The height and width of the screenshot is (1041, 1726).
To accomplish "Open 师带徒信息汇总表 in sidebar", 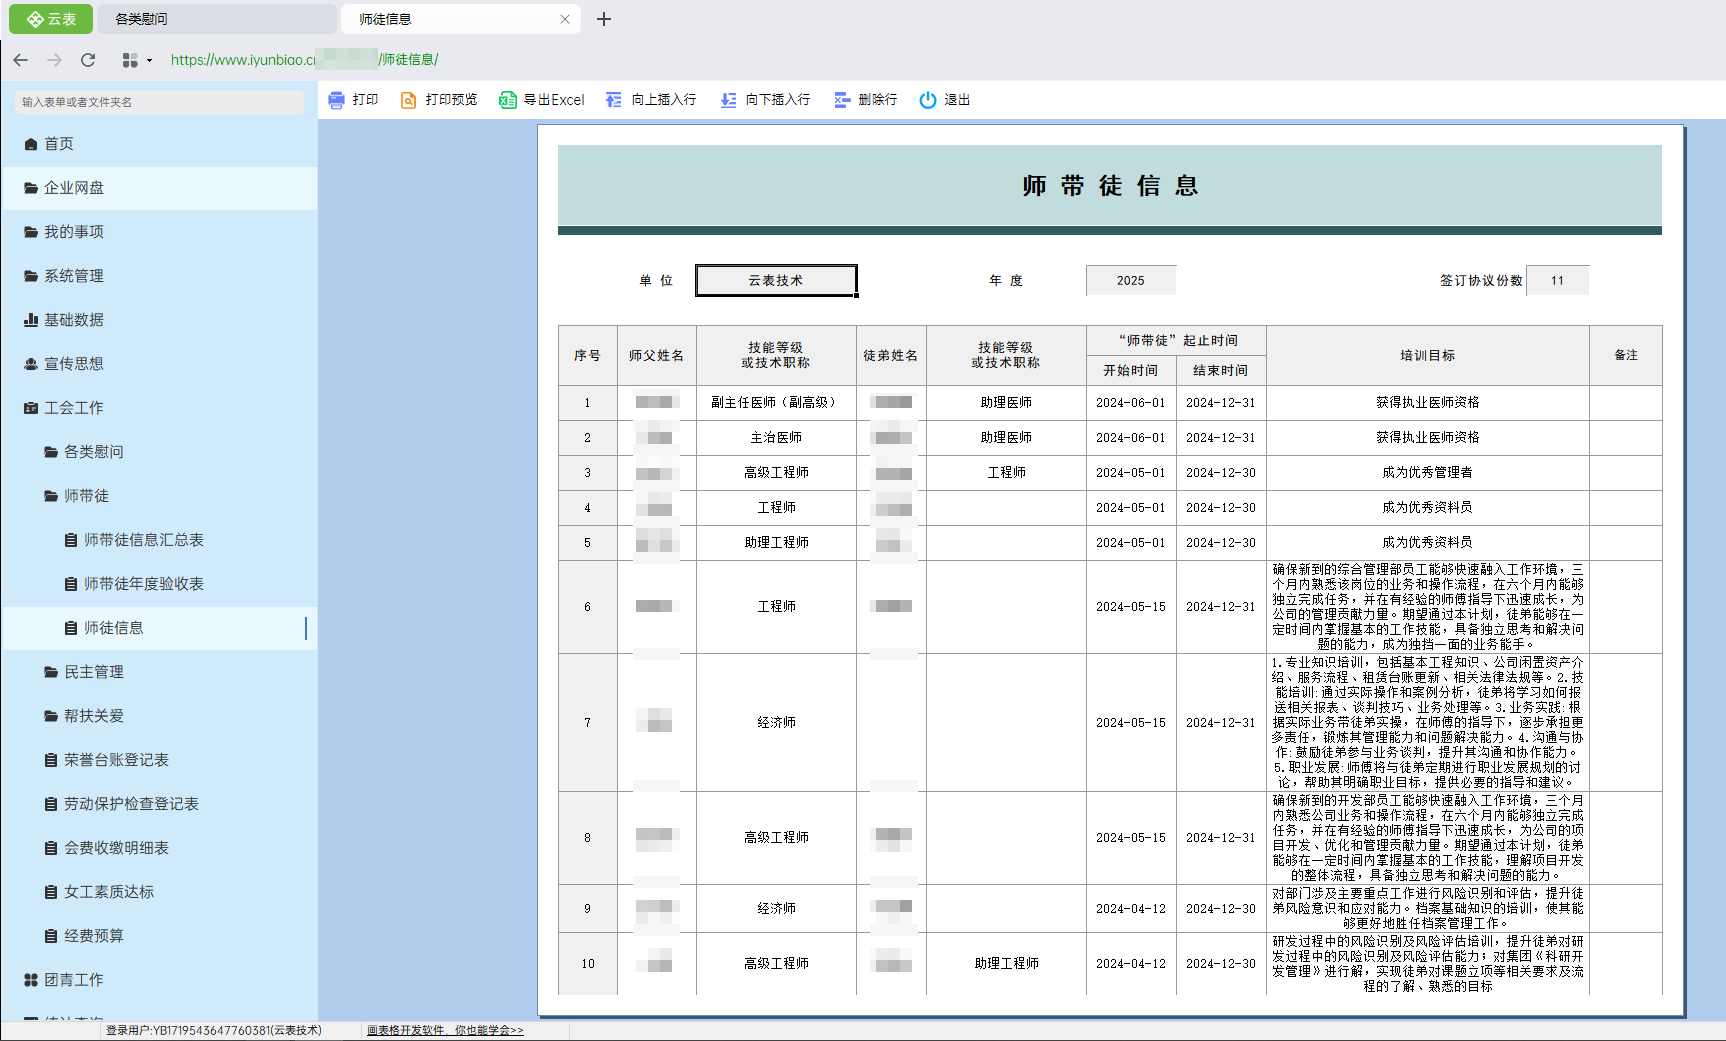I will point(143,540).
